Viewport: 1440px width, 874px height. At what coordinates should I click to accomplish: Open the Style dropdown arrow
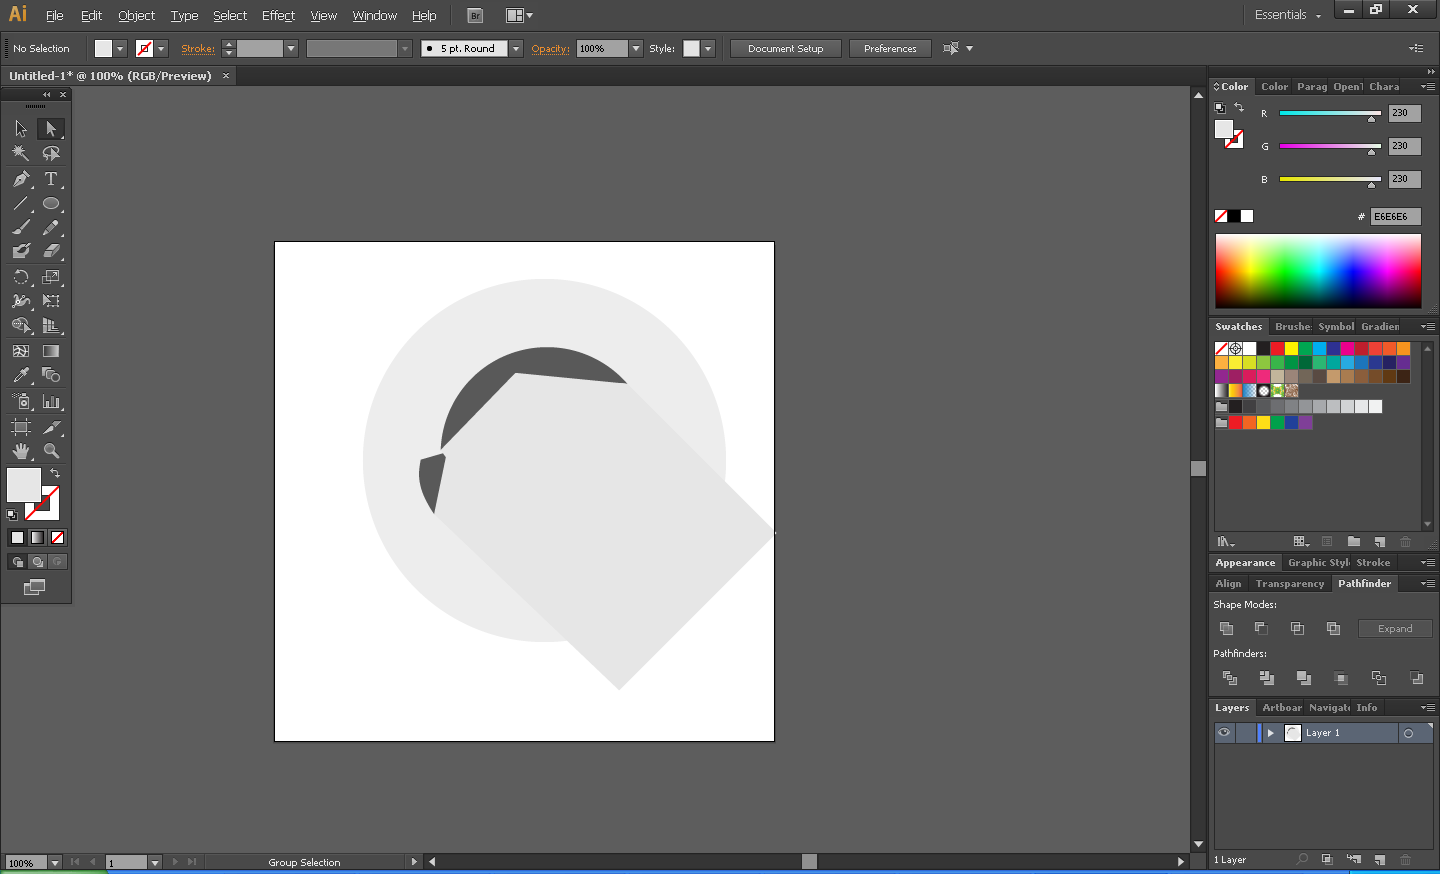[708, 48]
